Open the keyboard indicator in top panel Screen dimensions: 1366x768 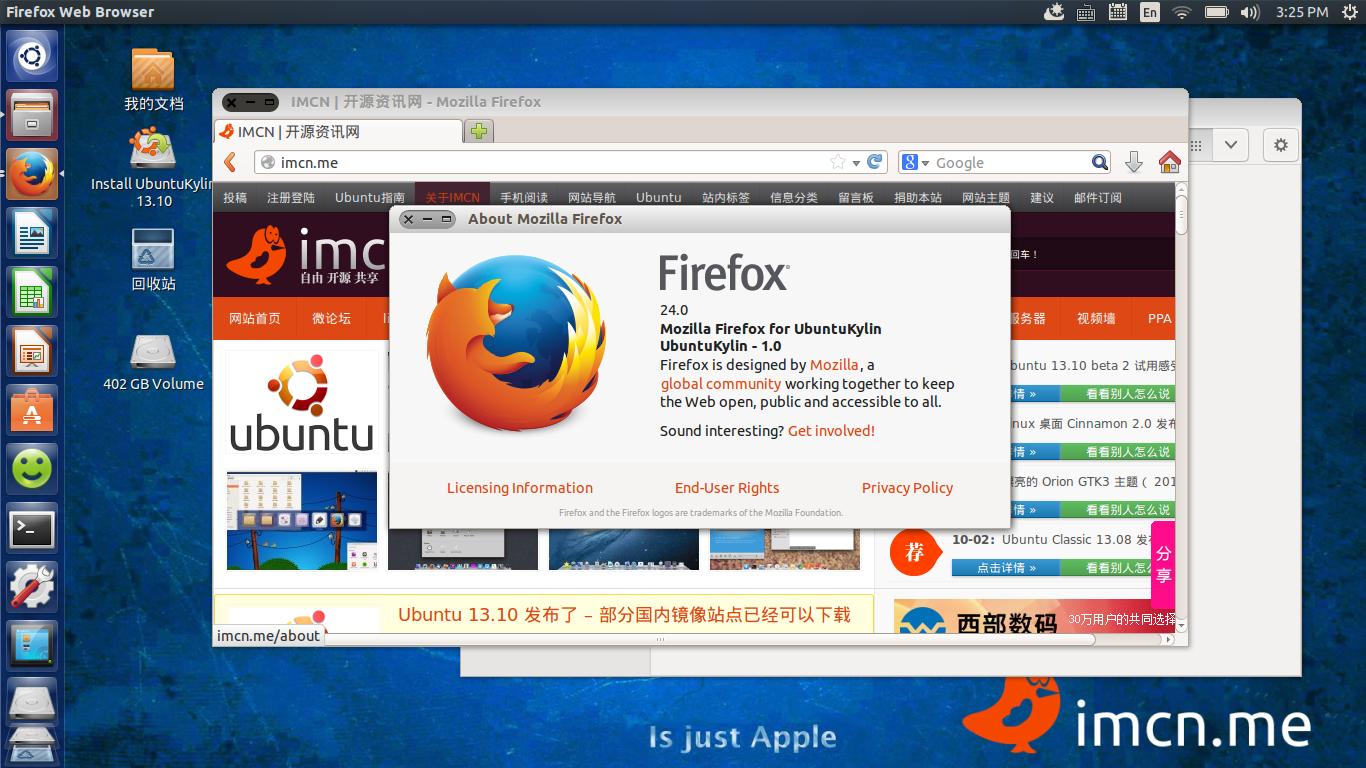1086,12
